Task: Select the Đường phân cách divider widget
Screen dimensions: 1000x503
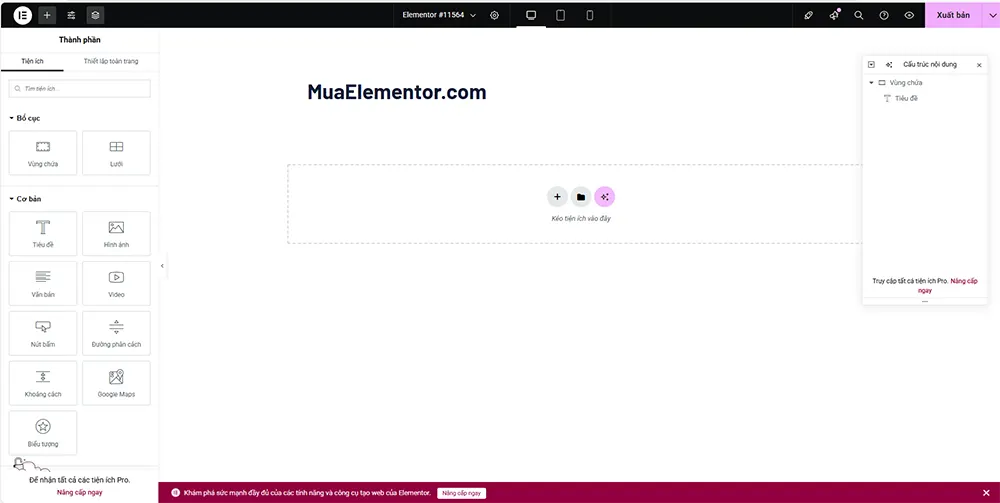Action: (116, 333)
